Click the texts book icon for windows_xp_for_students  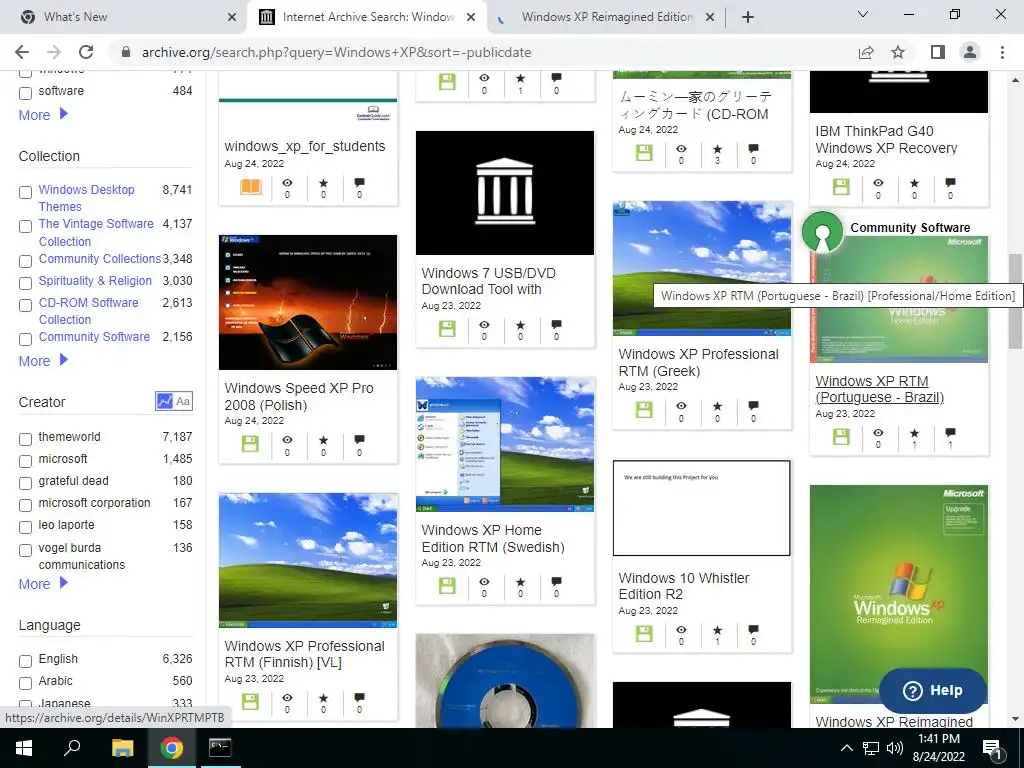tap(251, 187)
